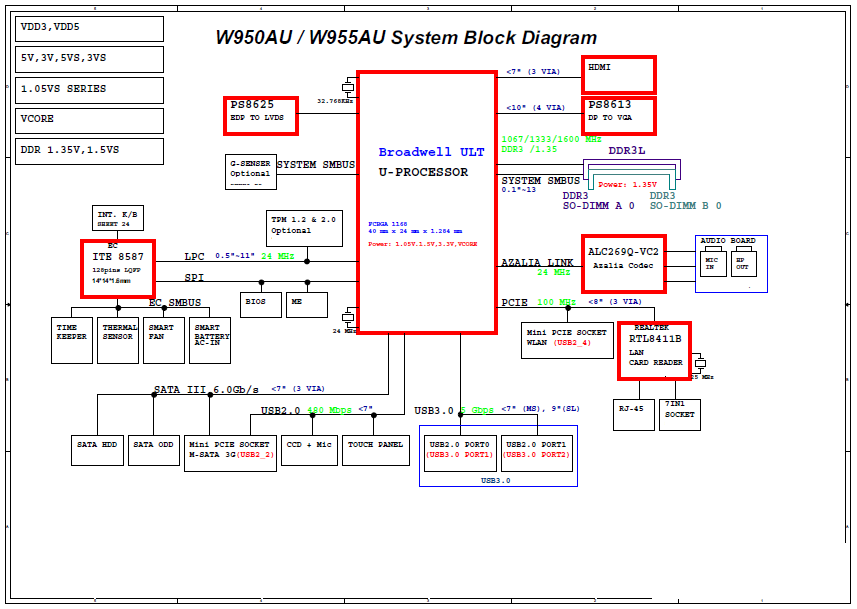Select the PS8613 DP to VGA block
Image resolution: width=857 pixels, height=609 pixels.
click(619, 116)
